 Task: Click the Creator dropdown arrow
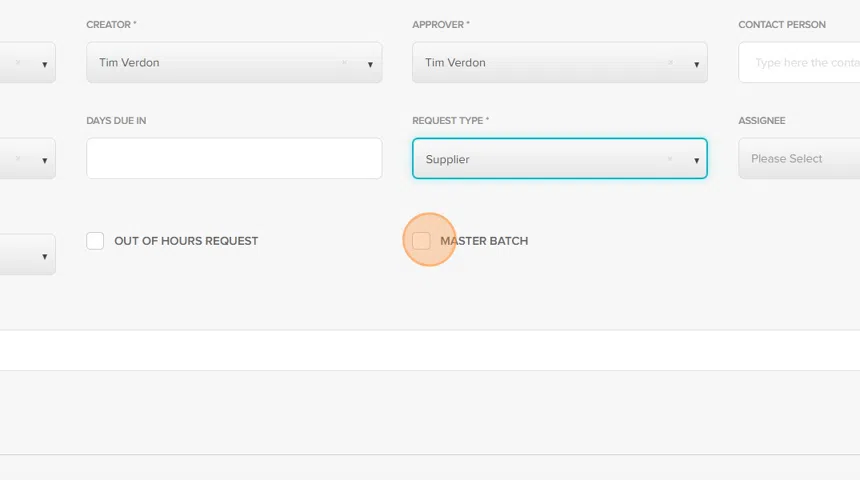pyautogui.click(x=370, y=64)
